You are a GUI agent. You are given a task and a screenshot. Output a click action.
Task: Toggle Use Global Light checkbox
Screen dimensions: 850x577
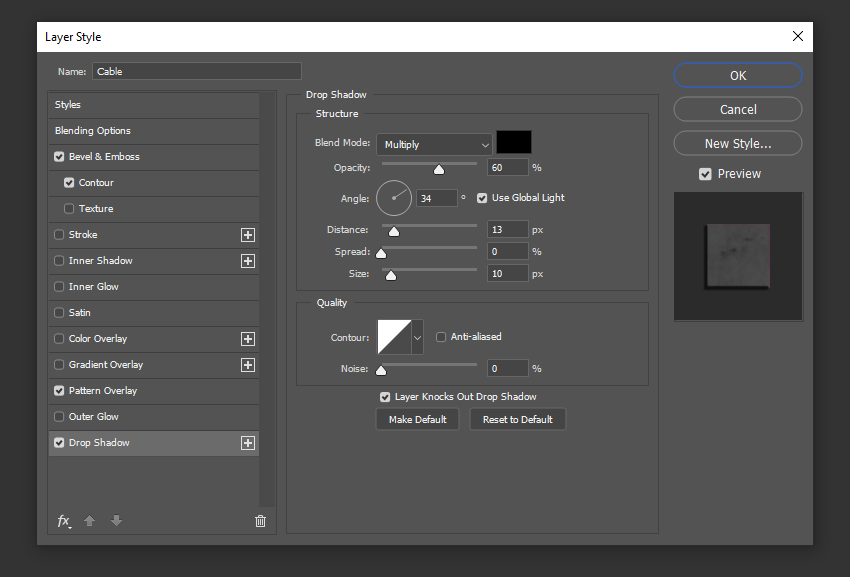click(482, 198)
